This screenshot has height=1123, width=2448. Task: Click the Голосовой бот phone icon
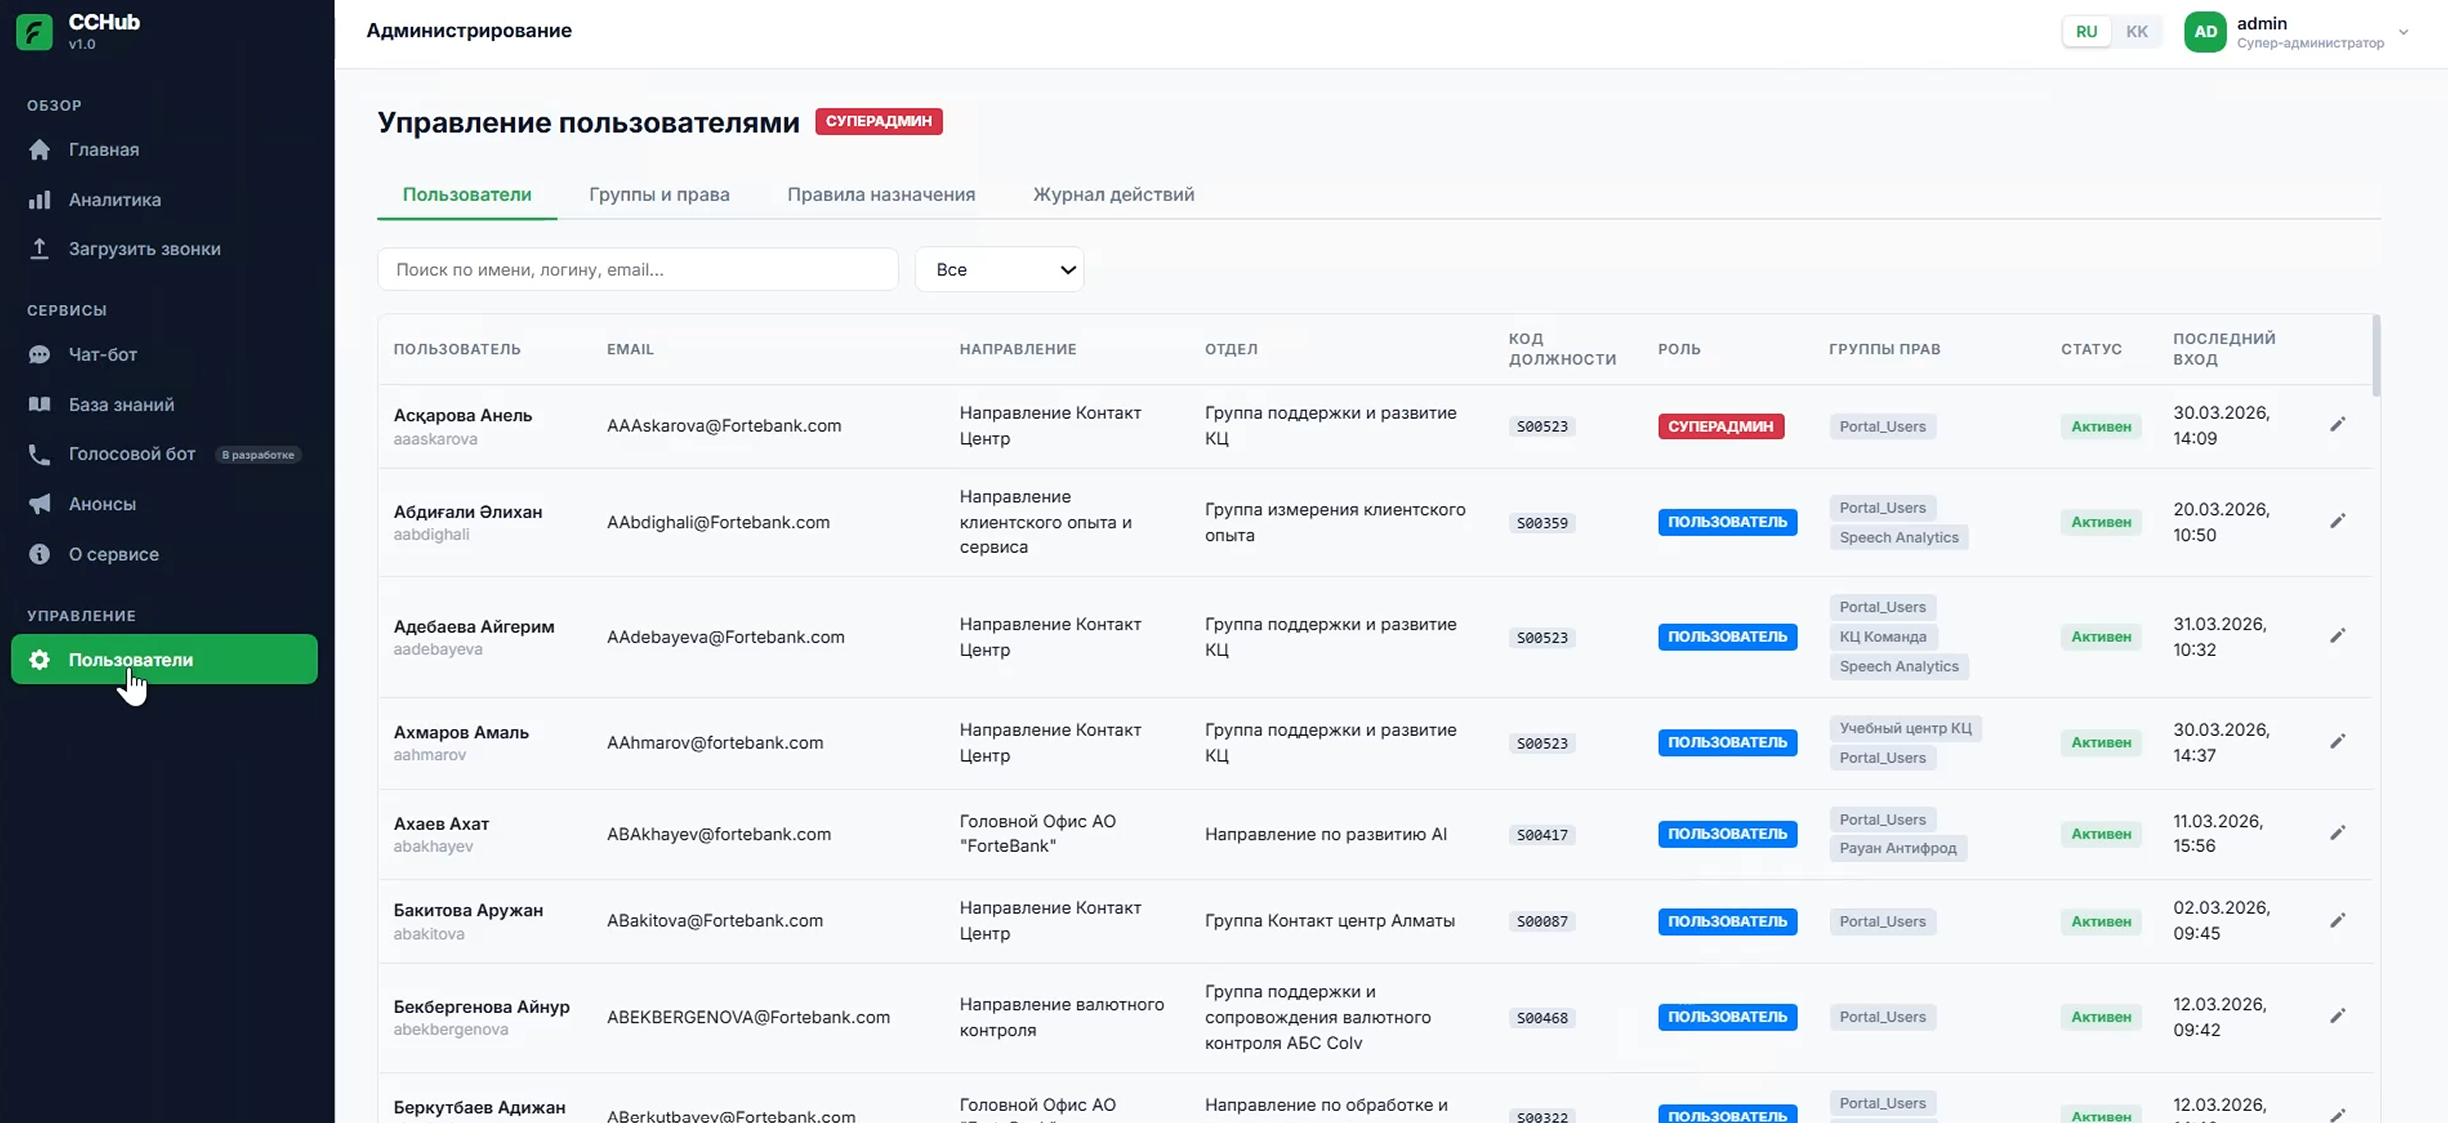tap(39, 454)
